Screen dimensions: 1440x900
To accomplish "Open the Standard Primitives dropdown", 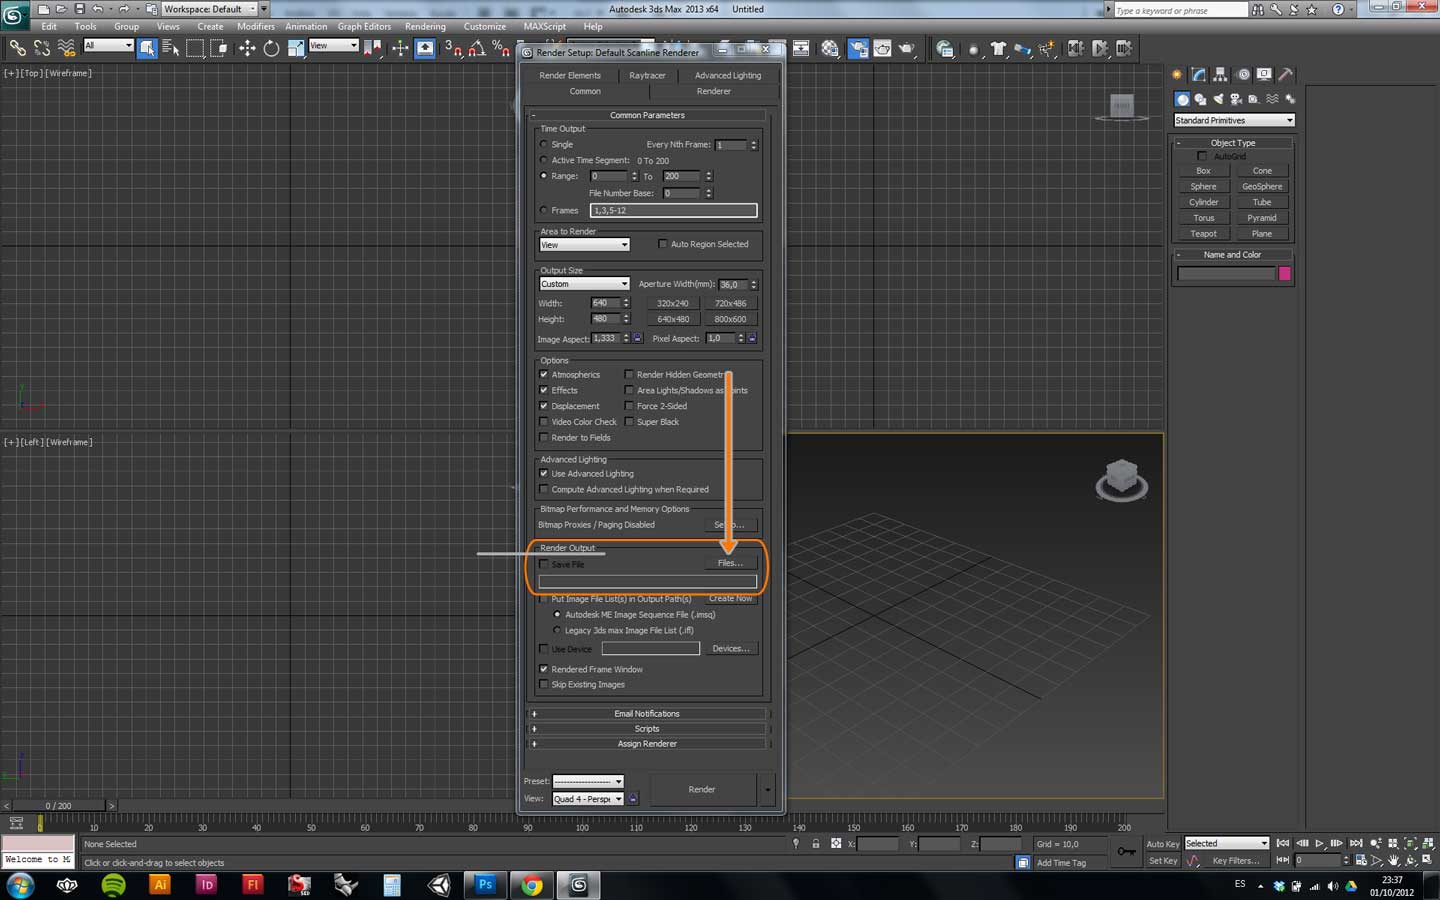I will (x=1234, y=120).
